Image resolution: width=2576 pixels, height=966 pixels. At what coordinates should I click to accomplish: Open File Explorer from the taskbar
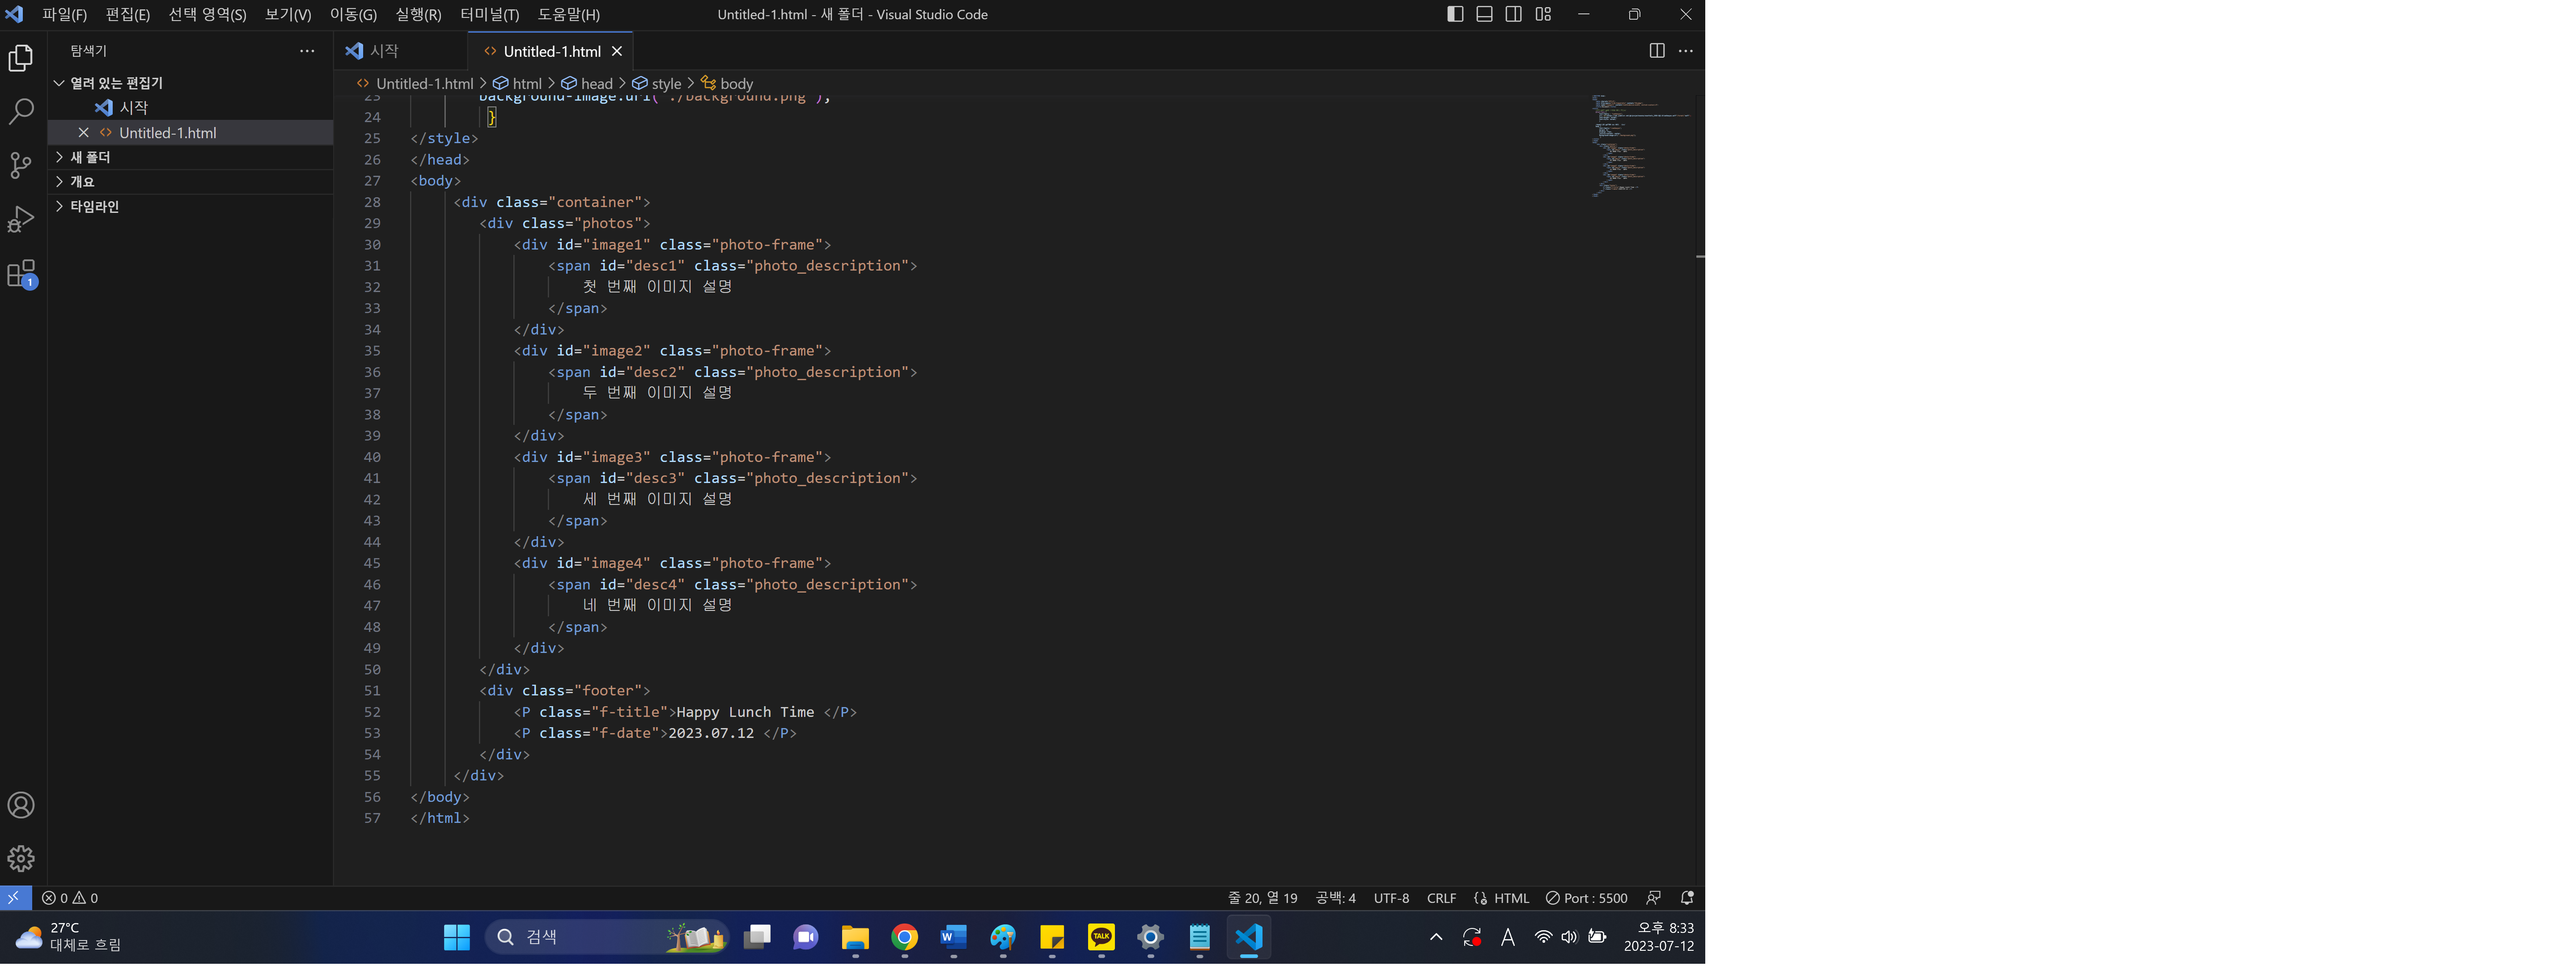point(855,937)
